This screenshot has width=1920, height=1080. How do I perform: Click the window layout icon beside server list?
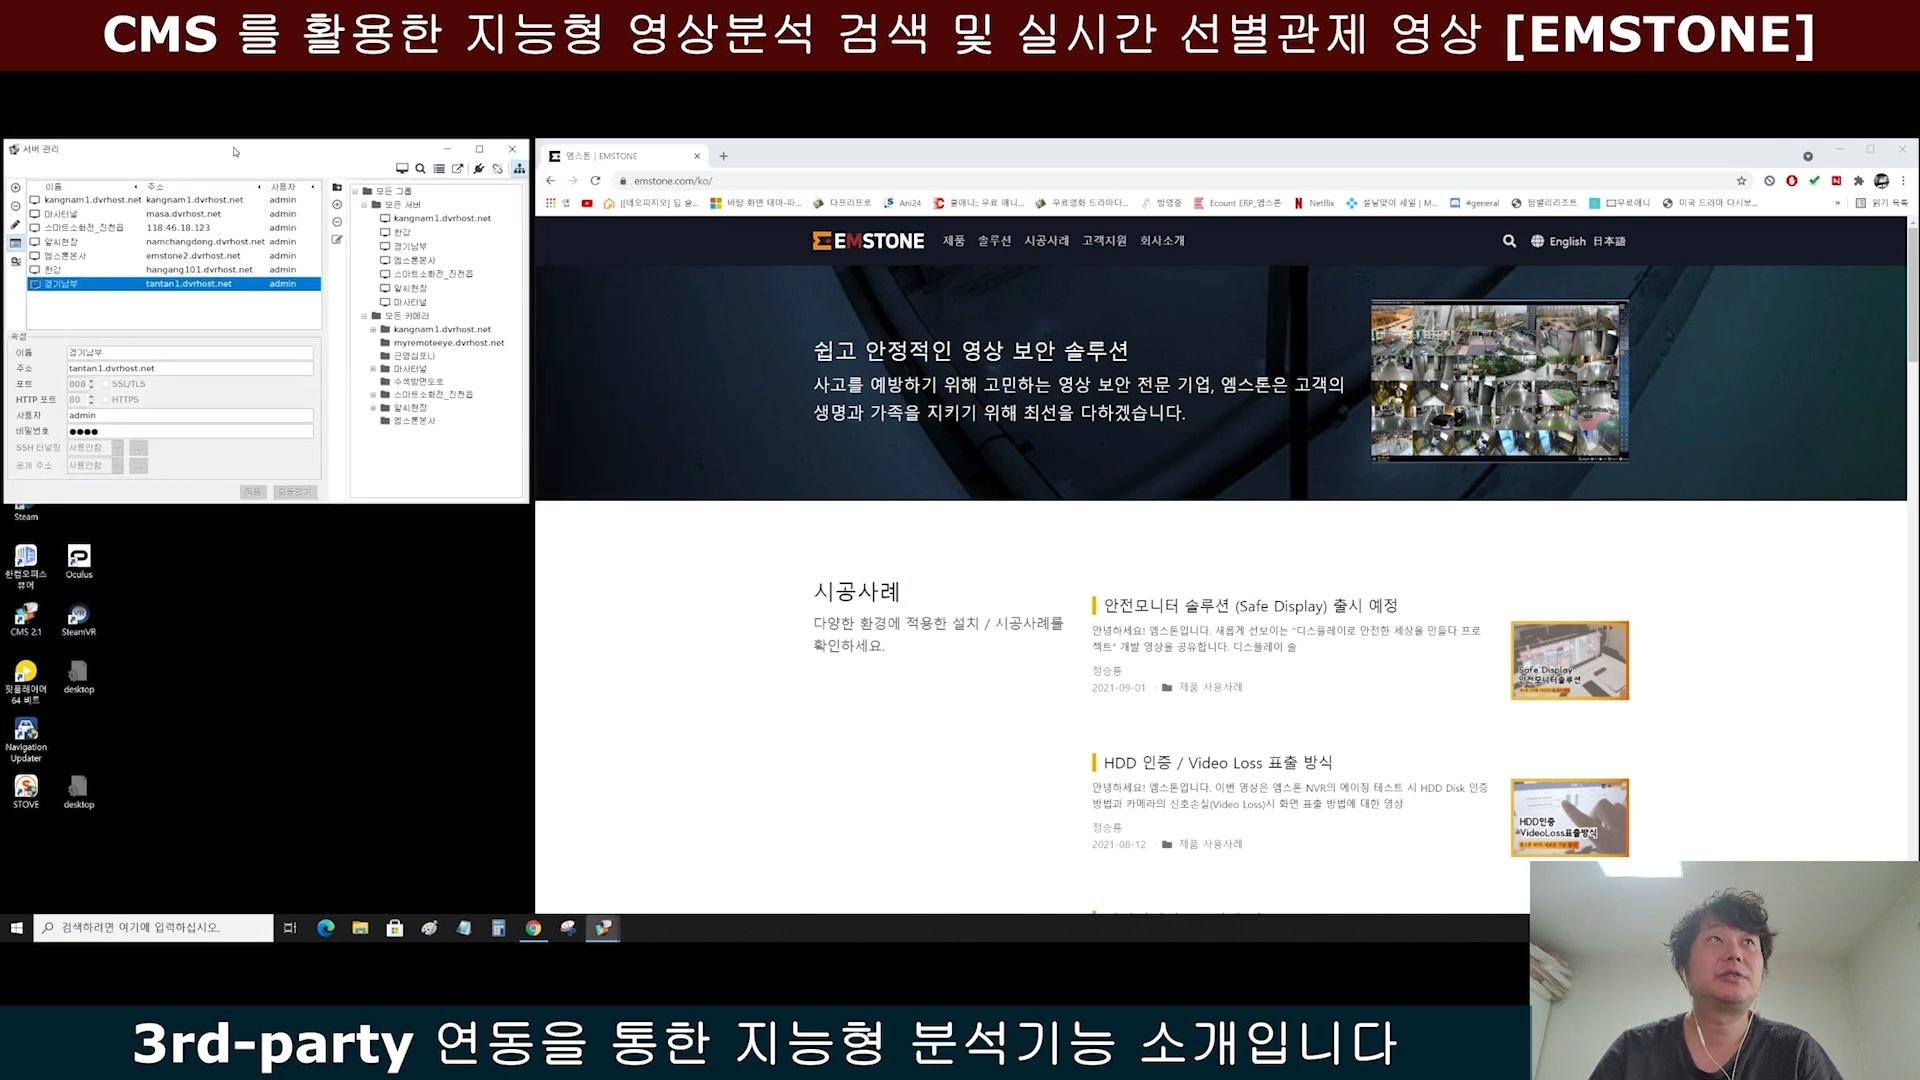[x=15, y=243]
